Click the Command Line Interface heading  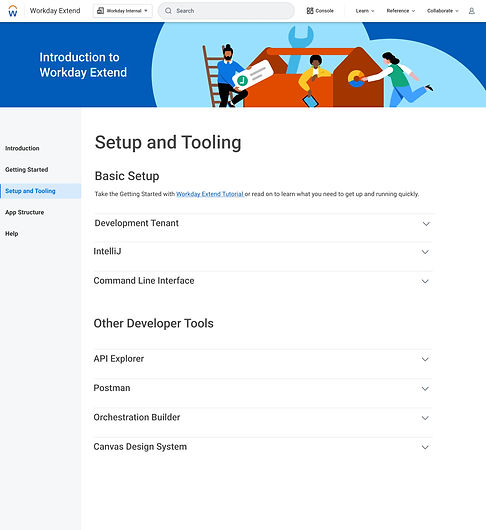[x=144, y=281]
